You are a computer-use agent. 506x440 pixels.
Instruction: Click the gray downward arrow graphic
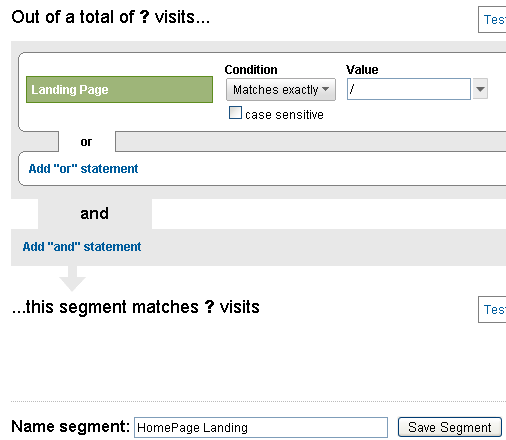click(72, 279)
